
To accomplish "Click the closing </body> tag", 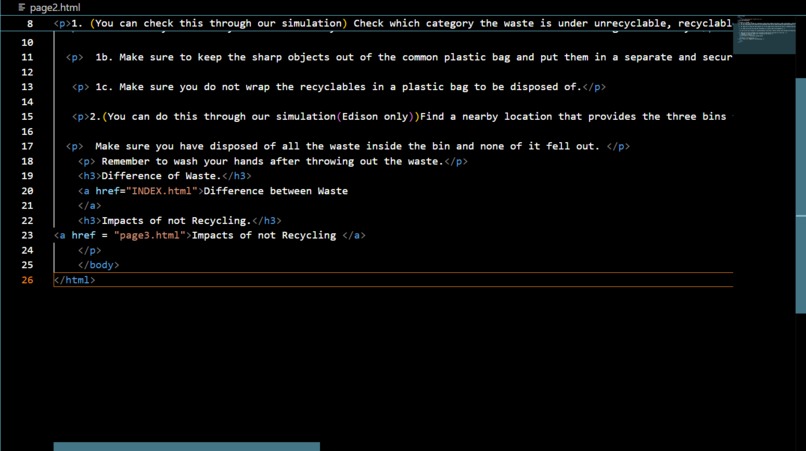I will [99, 265].
